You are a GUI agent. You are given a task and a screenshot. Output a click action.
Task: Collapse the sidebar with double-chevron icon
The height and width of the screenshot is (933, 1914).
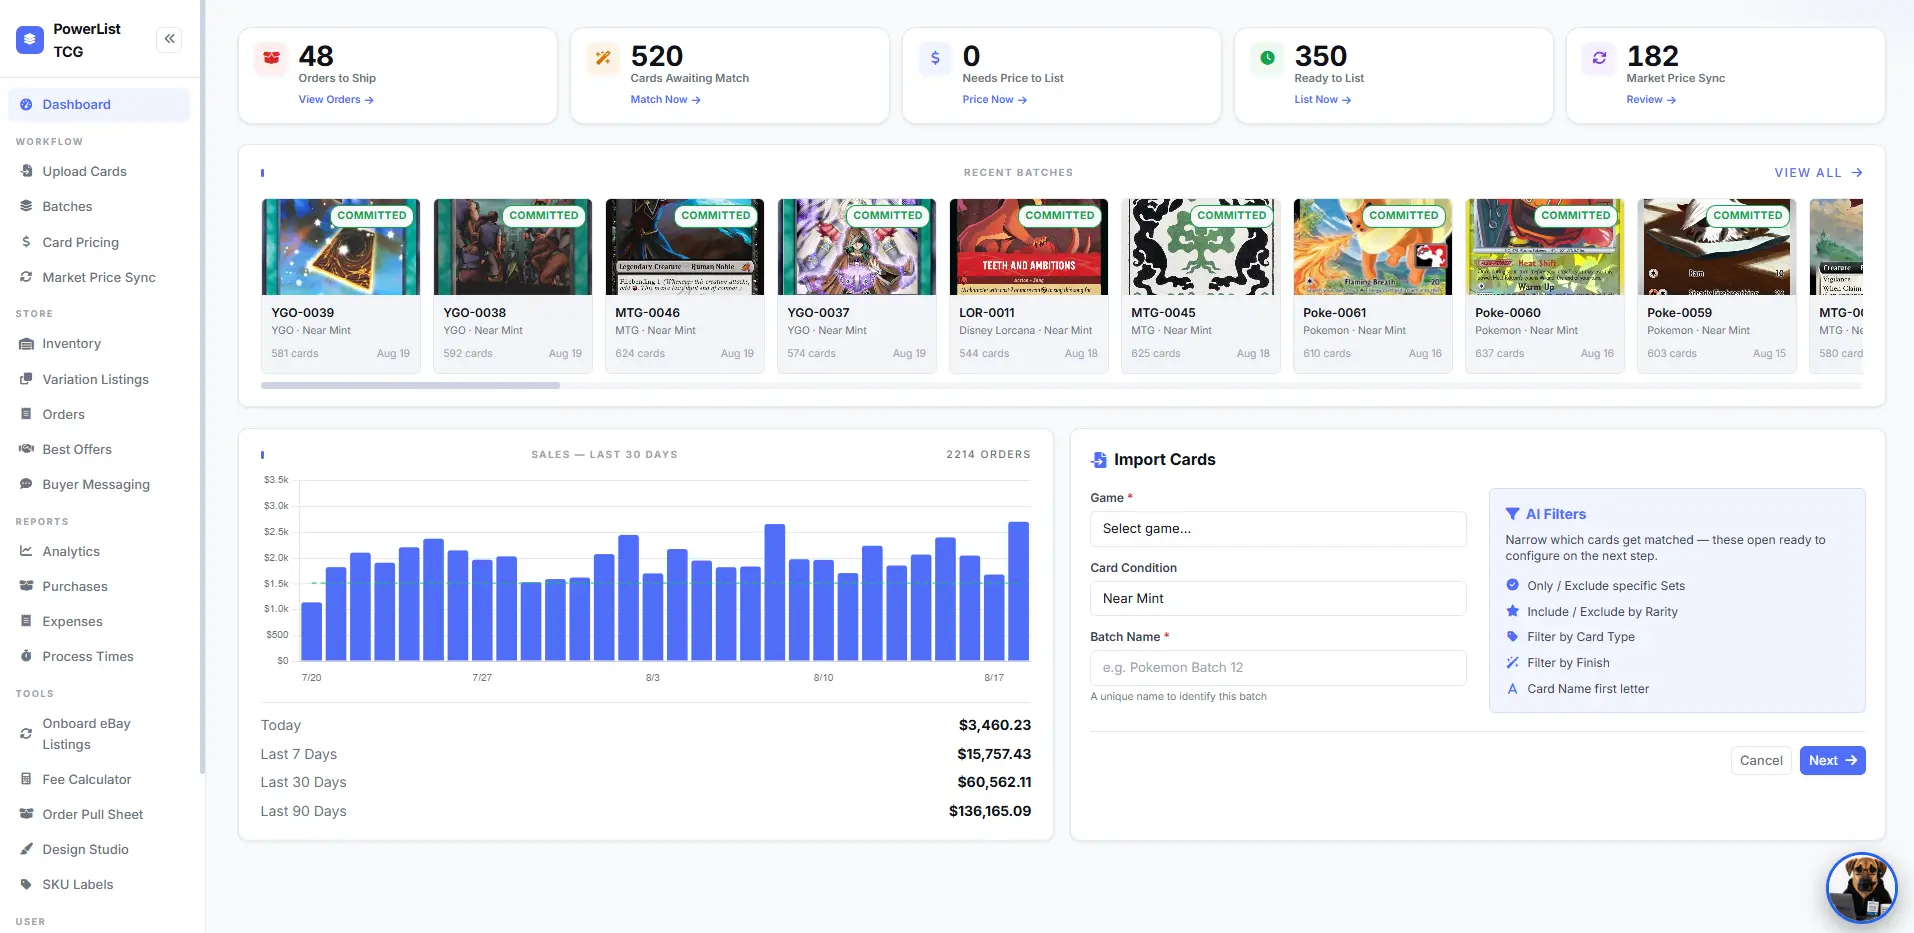(169, 39)
